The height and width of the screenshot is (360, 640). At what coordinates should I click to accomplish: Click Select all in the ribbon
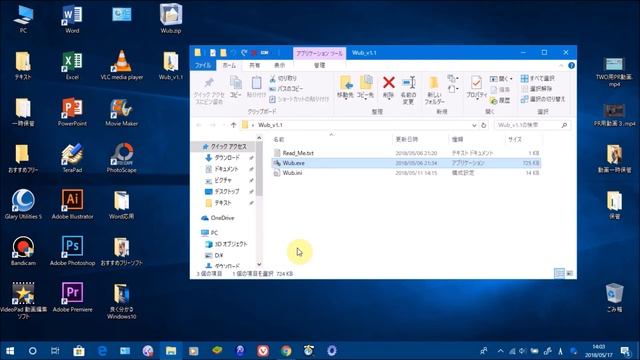[538, 78]
